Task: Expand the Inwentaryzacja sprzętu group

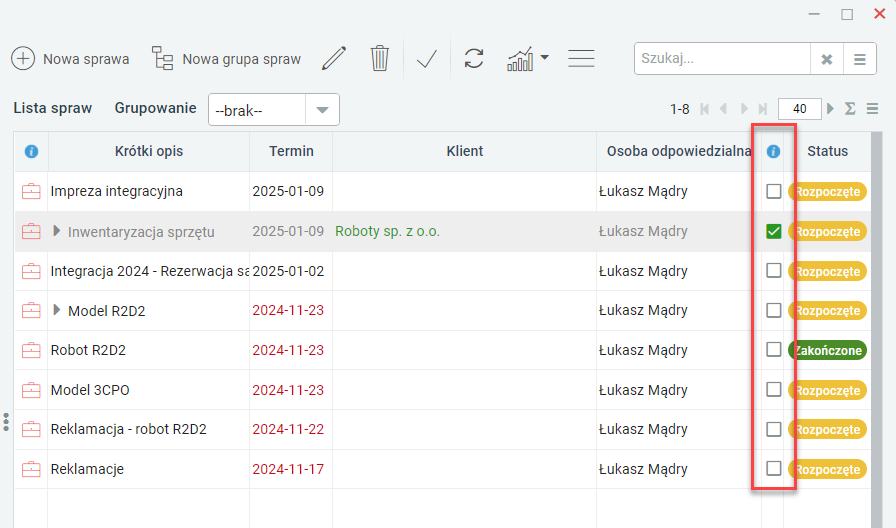Action: tap(56, 231)
